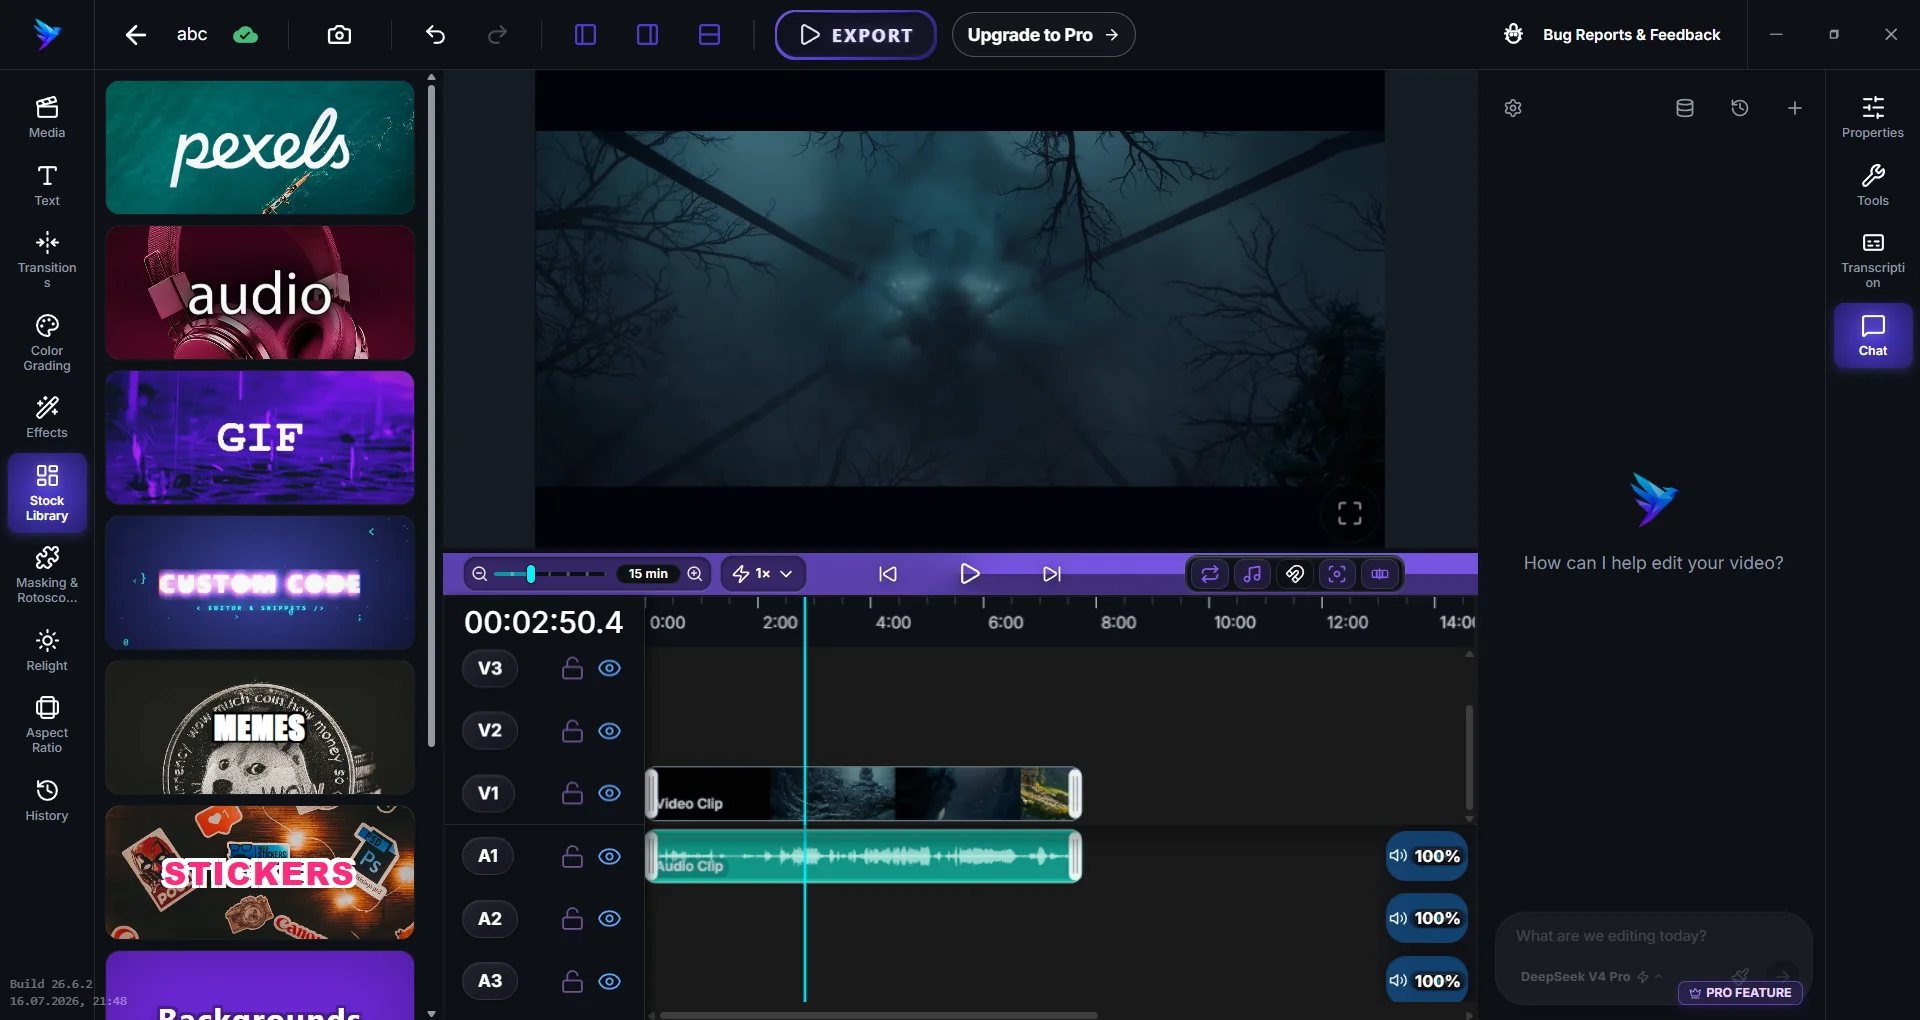Open the Text panel
Screen dimensions: 1920x1020
pyautogui.click(x=47, y=185)
